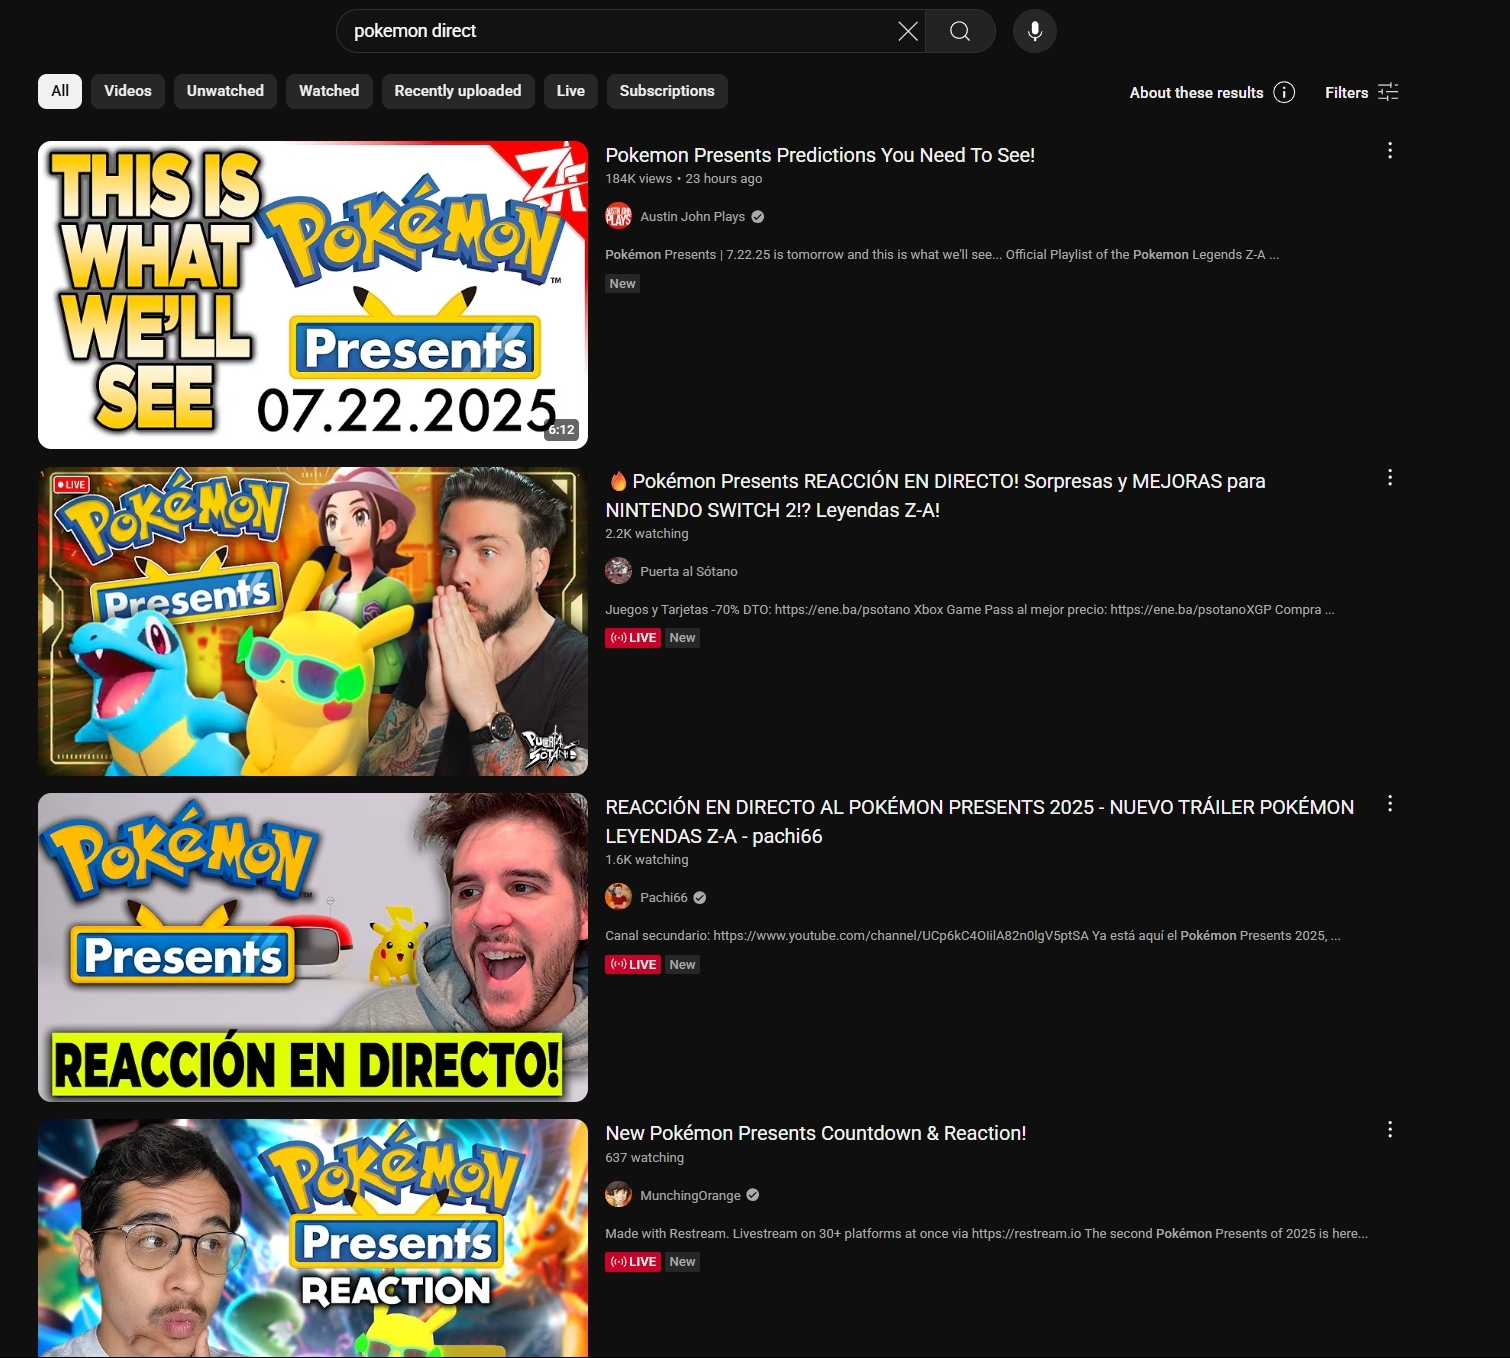This screenshot has height=1358, width=1510.
Task: Click '1.6K watching' text
Action: 647,860
